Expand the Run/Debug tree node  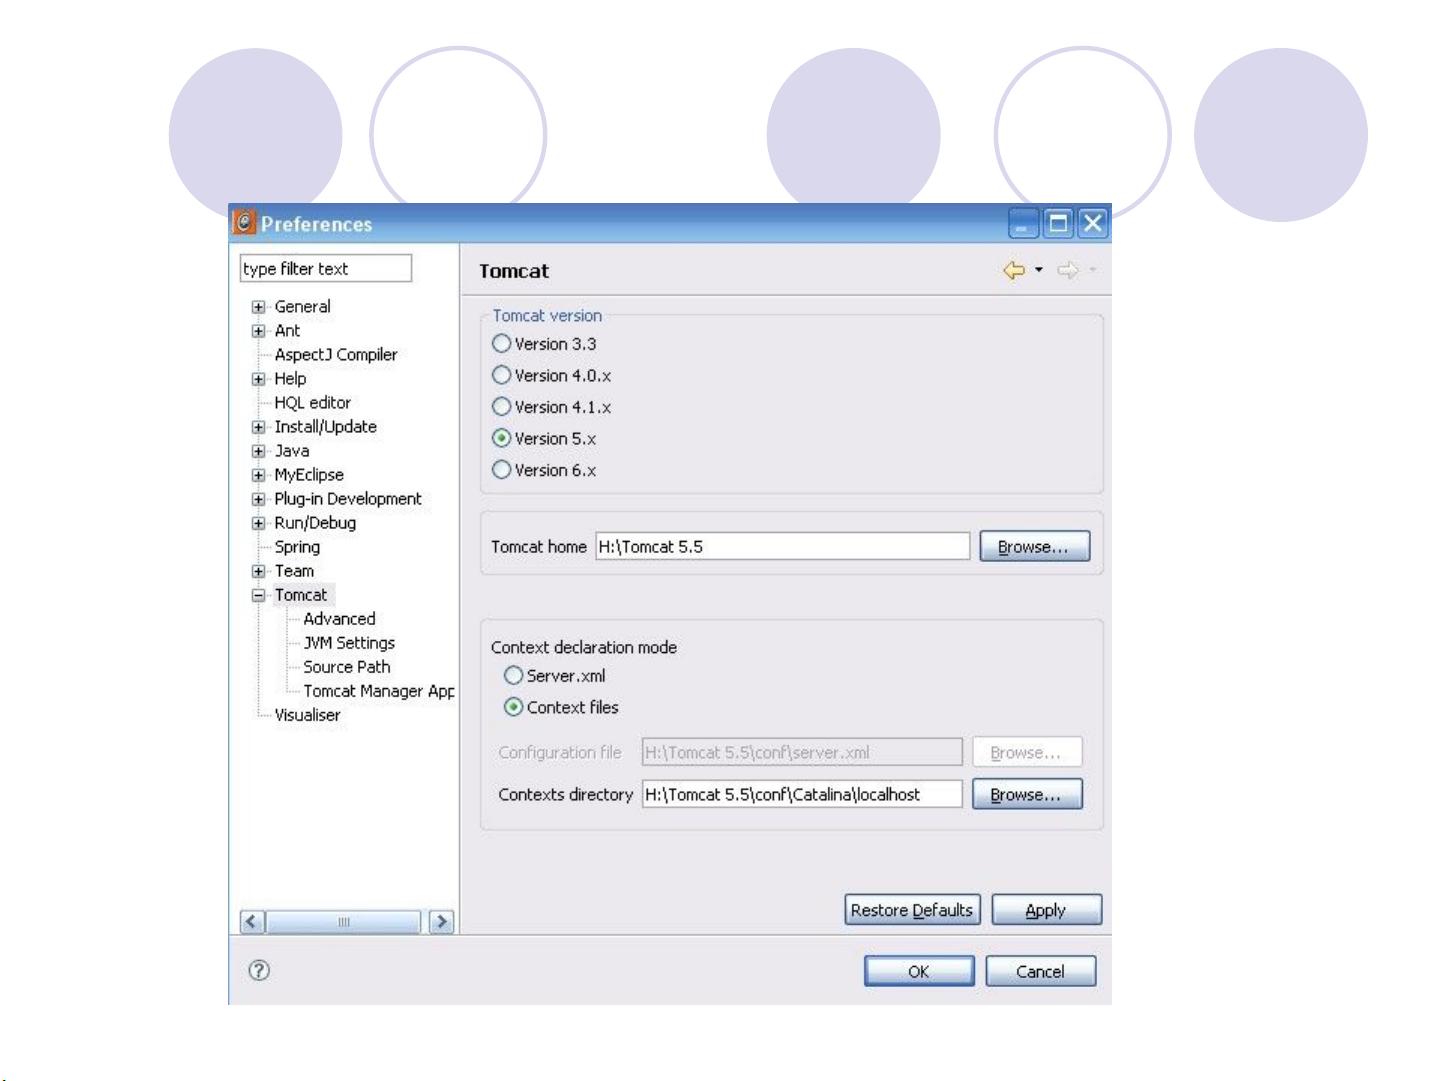pos(258,523)
